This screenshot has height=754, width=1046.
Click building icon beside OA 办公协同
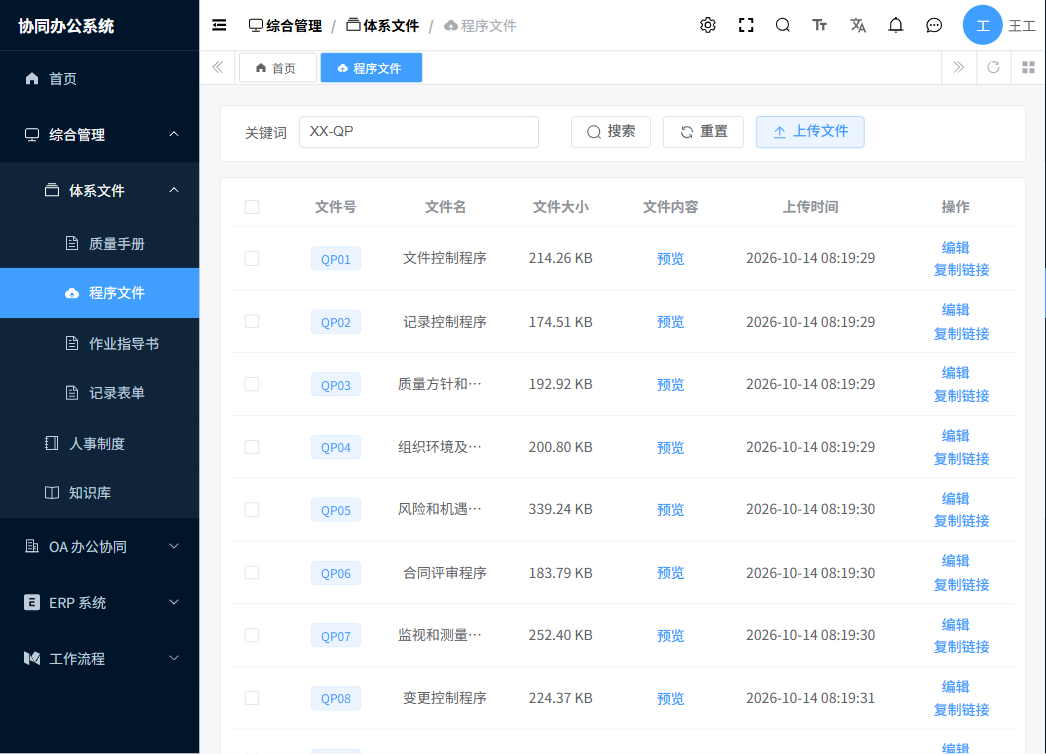31,546
